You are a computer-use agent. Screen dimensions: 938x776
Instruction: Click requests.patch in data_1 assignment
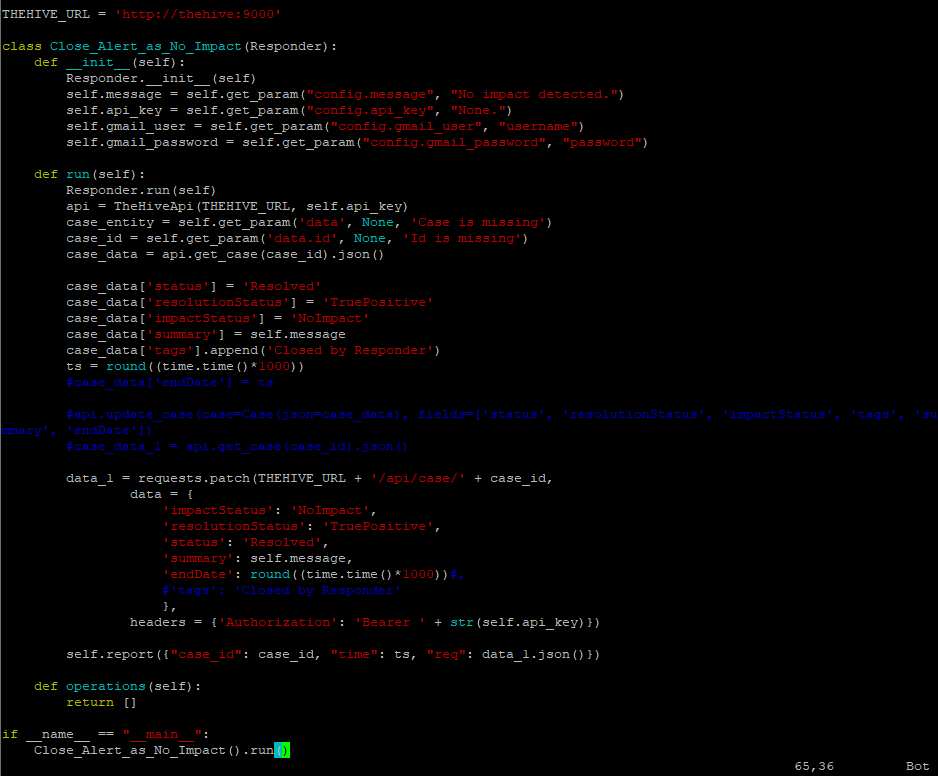(194, 479)
